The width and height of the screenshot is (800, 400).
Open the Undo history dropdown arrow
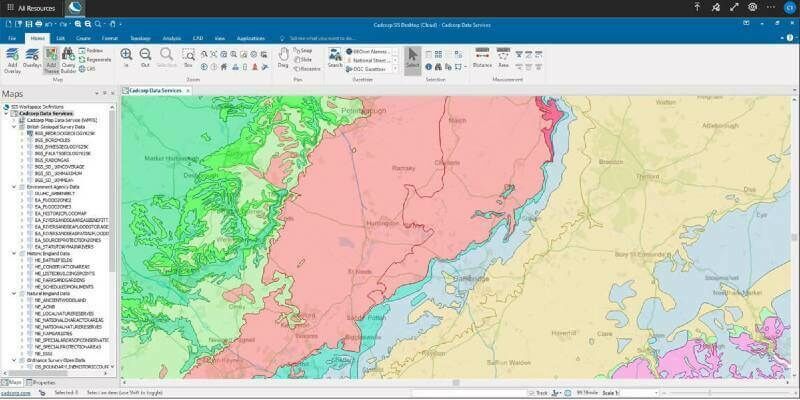pyautogui.click(x=55, y=24)
